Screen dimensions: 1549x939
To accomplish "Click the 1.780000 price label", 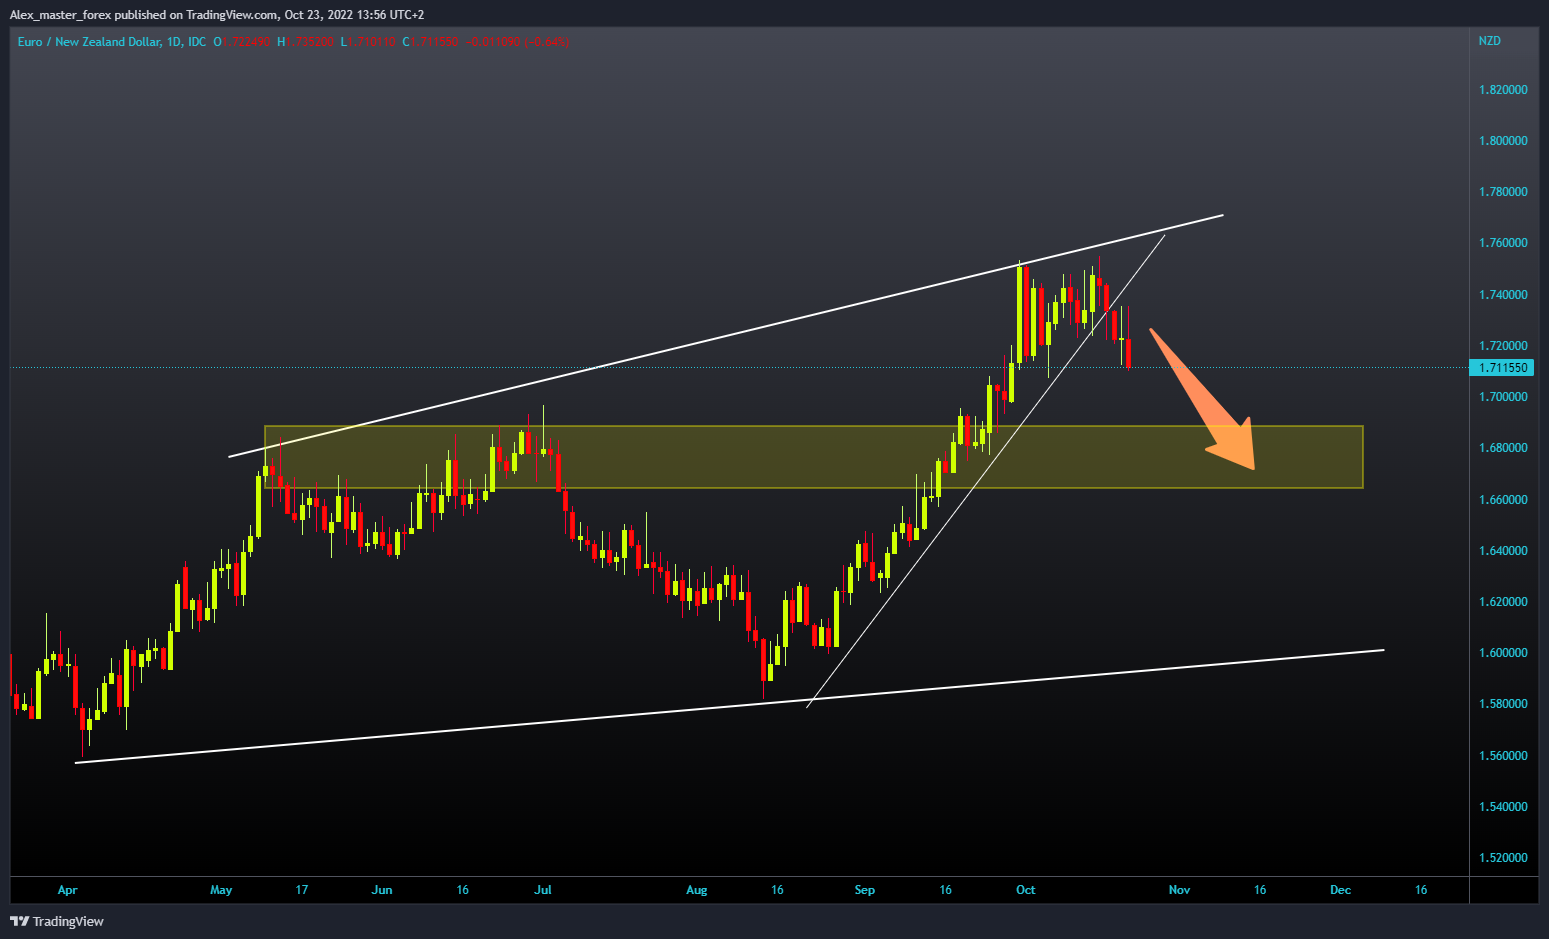I will [1503, 192].
